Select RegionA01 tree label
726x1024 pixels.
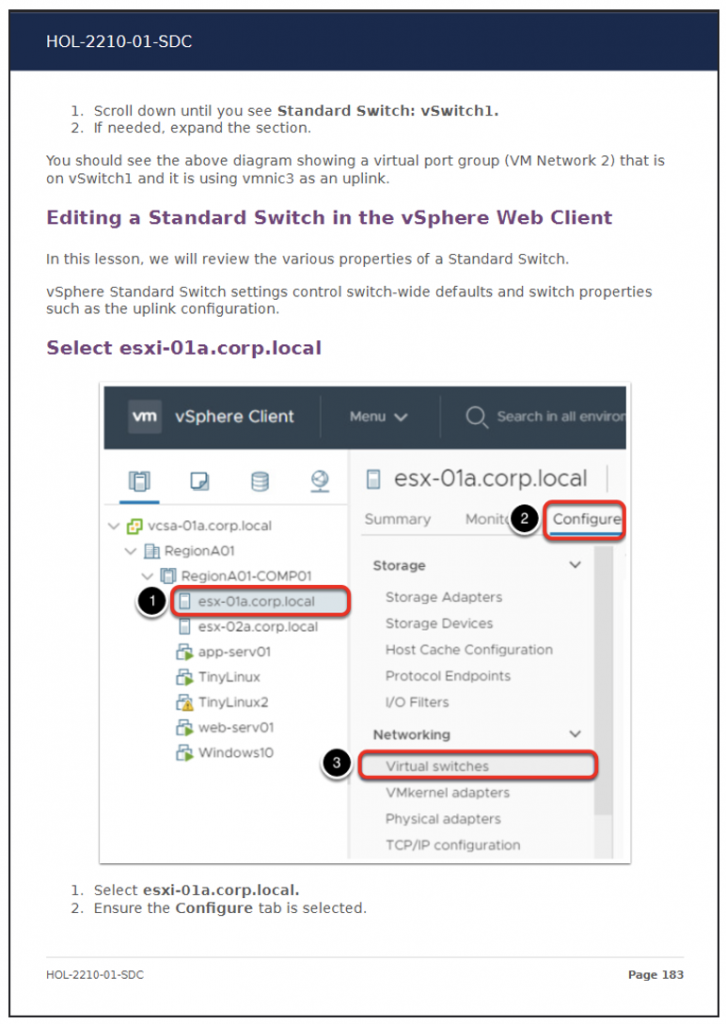click(199, 551)
